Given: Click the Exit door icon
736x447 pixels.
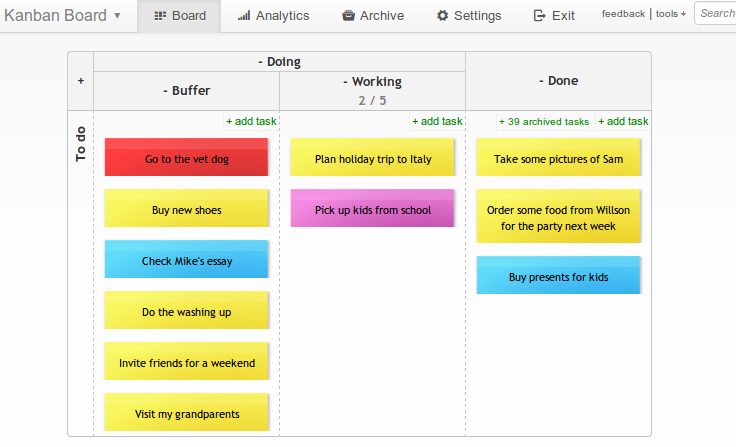Looking at the screenshot, I should (x=539, y=16).
